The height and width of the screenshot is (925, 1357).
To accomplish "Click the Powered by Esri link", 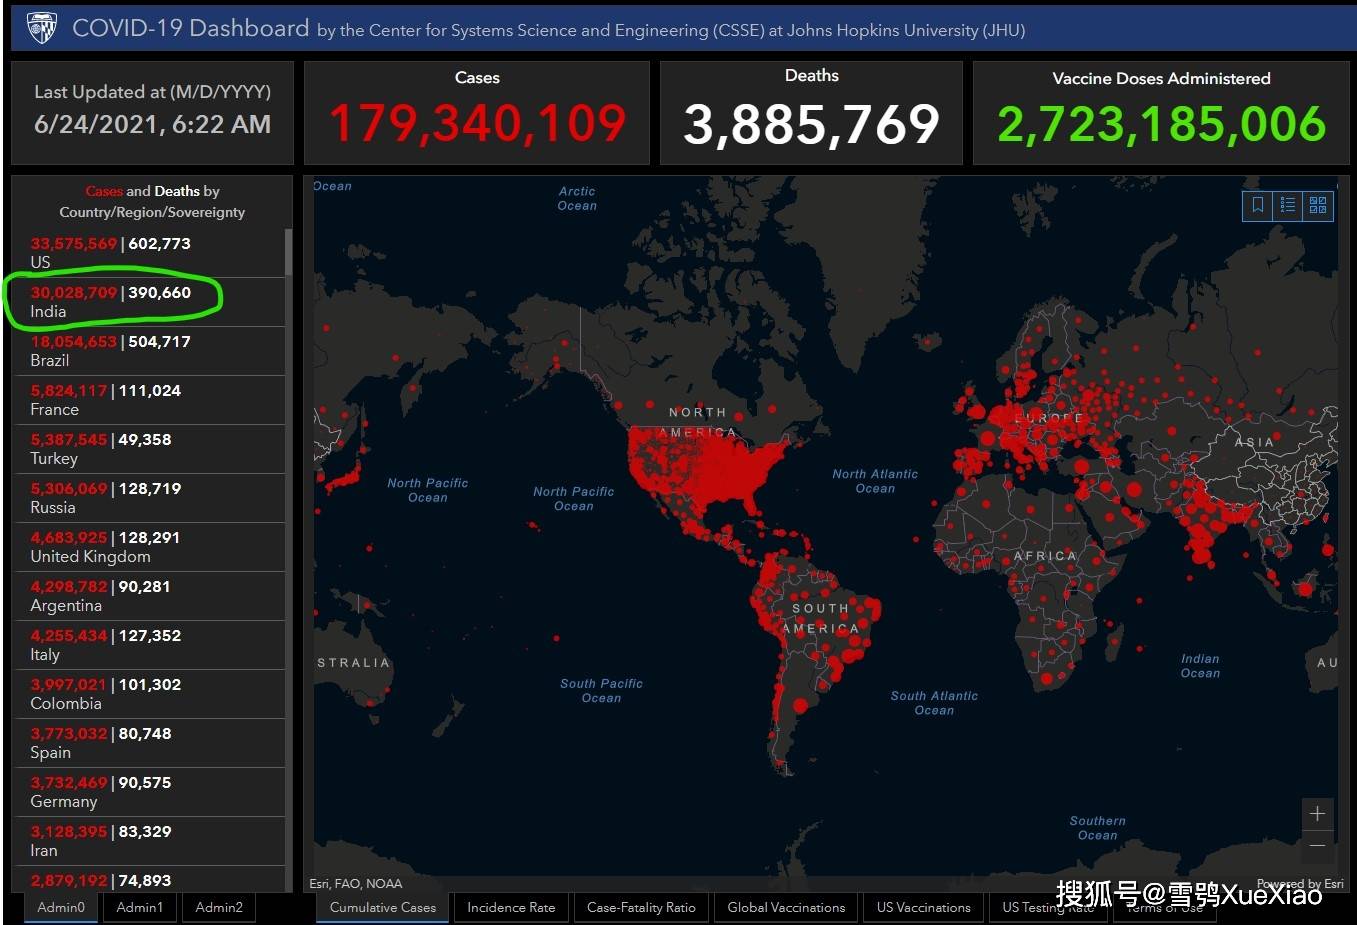I will pos(1300,883).
